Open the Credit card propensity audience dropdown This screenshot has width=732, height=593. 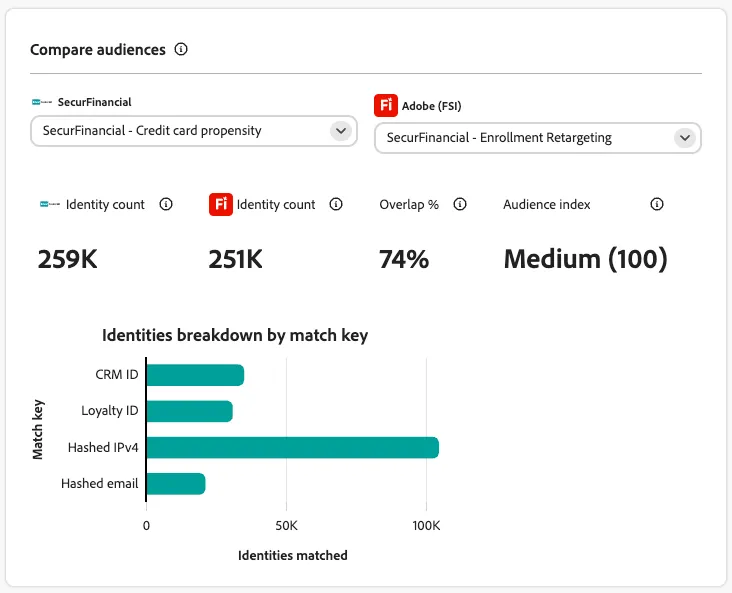194,131
